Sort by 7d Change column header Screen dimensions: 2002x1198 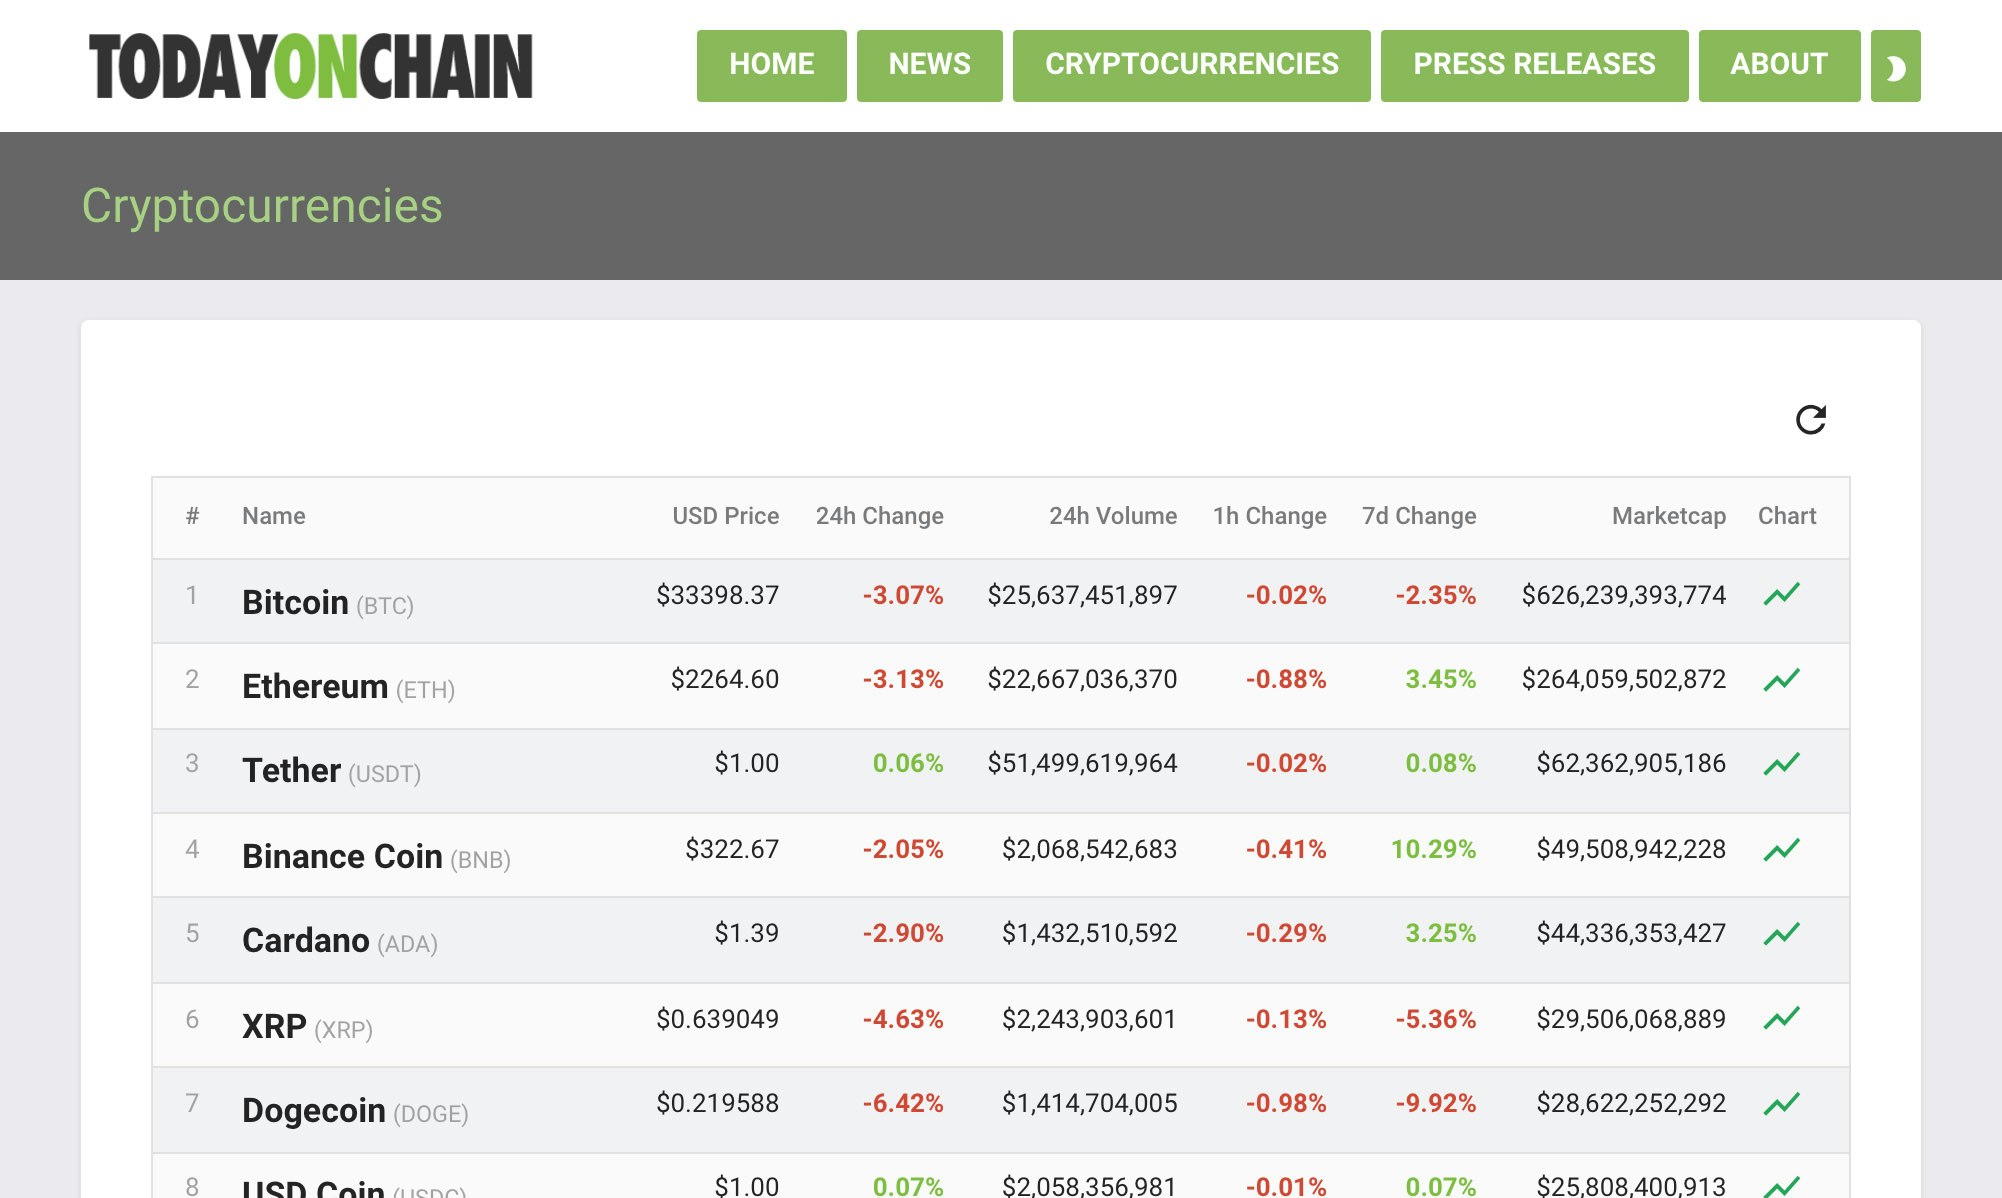pyautogui.click(x=1418, y=516)
